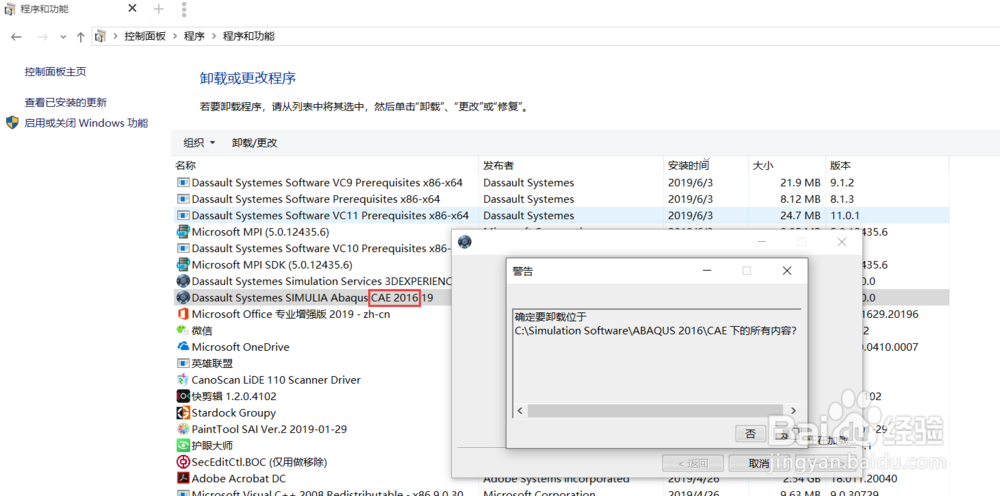Click the warning message text in dialog
This screenshot has height=496, width=1000.
pyautogui.click(x=656, y=323)
